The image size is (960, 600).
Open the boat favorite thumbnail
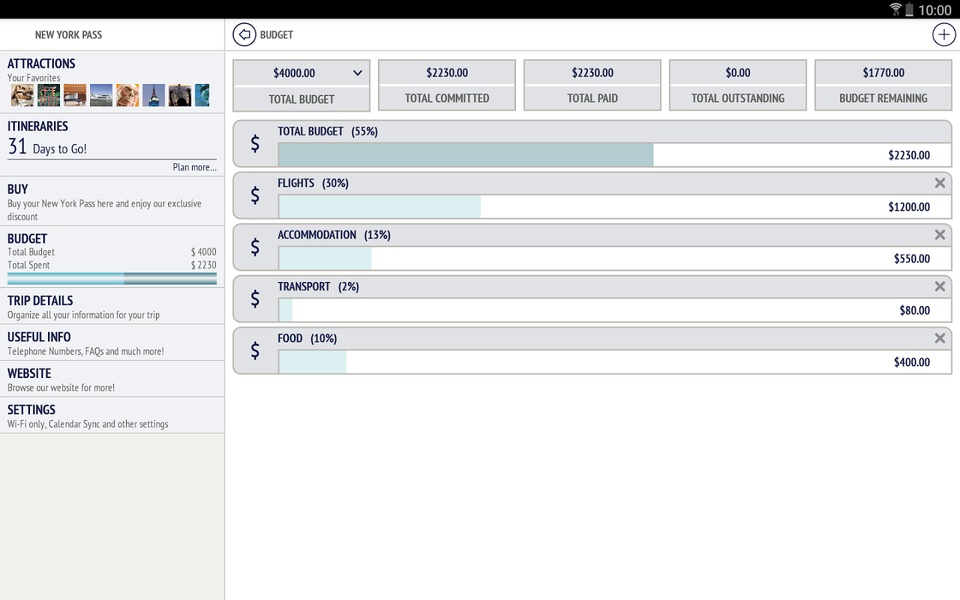101,95
